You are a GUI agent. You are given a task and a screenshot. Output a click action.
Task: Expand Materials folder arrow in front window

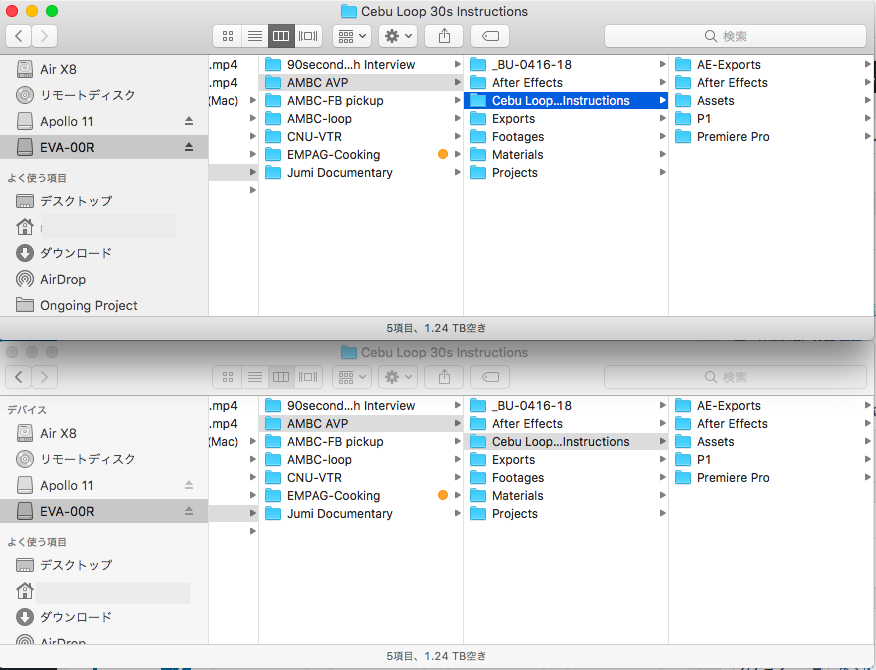(663, 154)
